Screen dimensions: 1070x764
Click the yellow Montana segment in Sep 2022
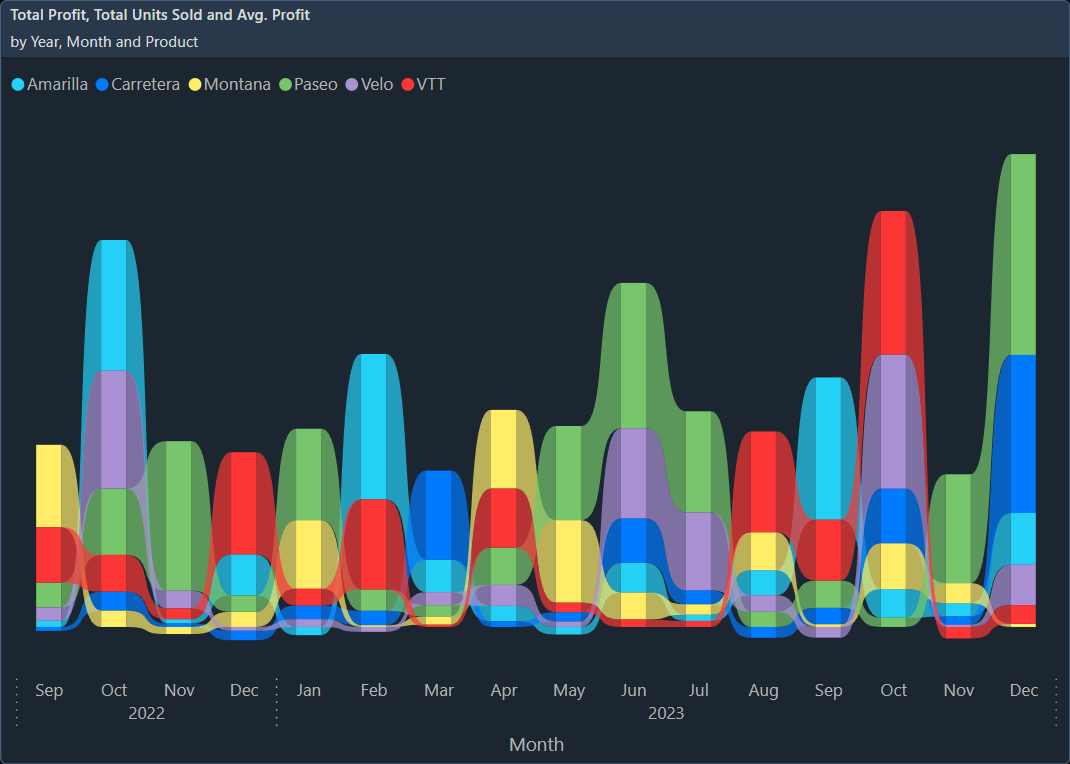49,485
